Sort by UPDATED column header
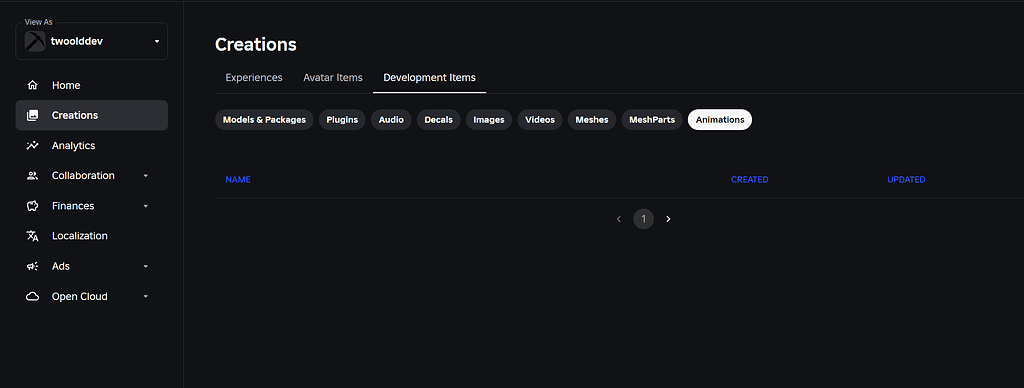This screenshot has width=1024, height=388. pyautogui.click(x=906, y=180)
